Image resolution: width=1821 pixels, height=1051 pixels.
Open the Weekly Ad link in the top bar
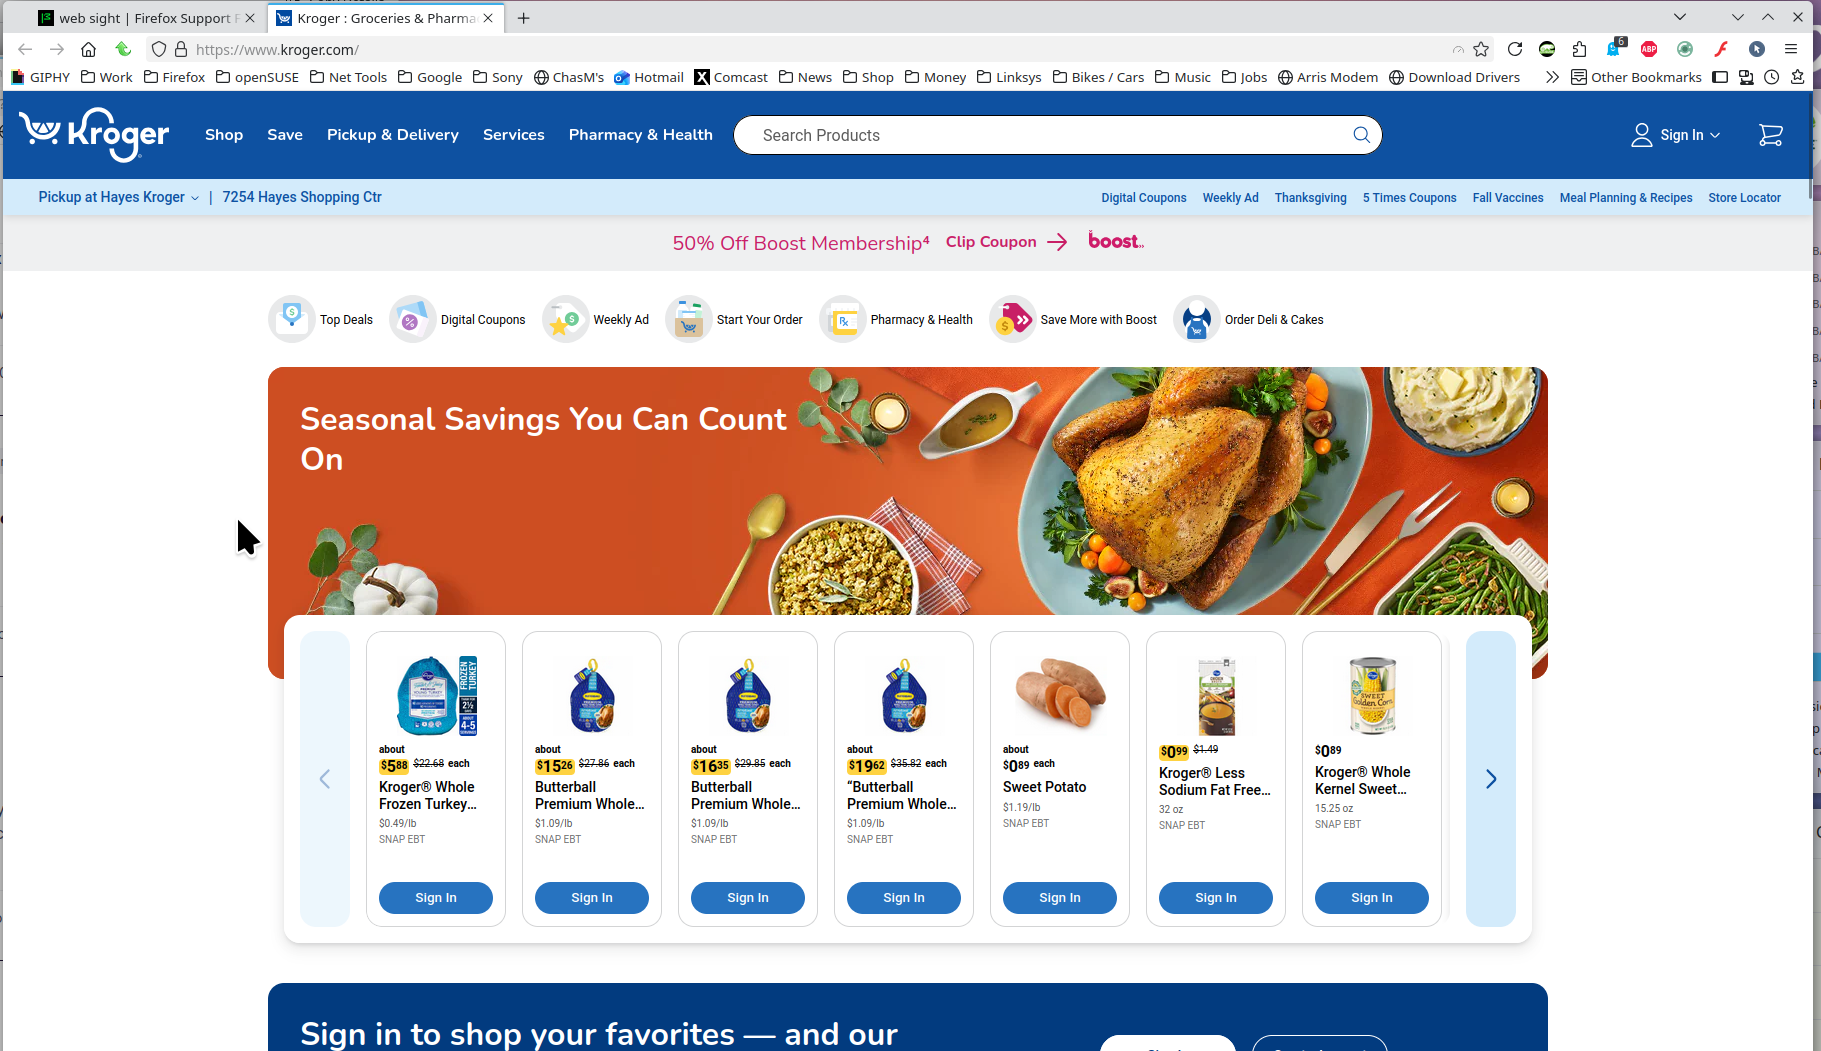tap(1230, 198)
